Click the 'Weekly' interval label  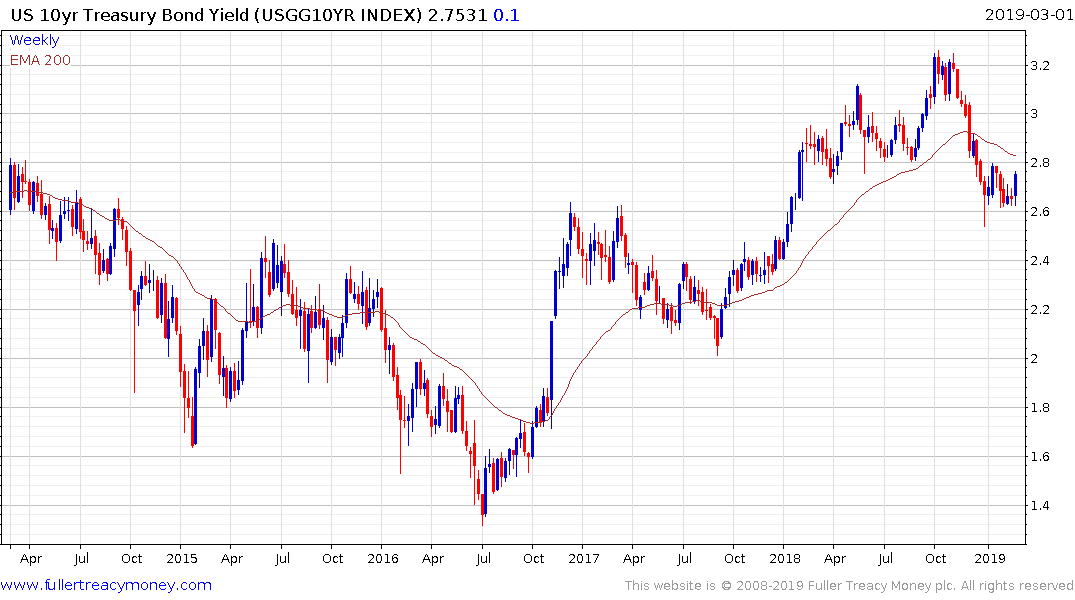coord(34,40)
